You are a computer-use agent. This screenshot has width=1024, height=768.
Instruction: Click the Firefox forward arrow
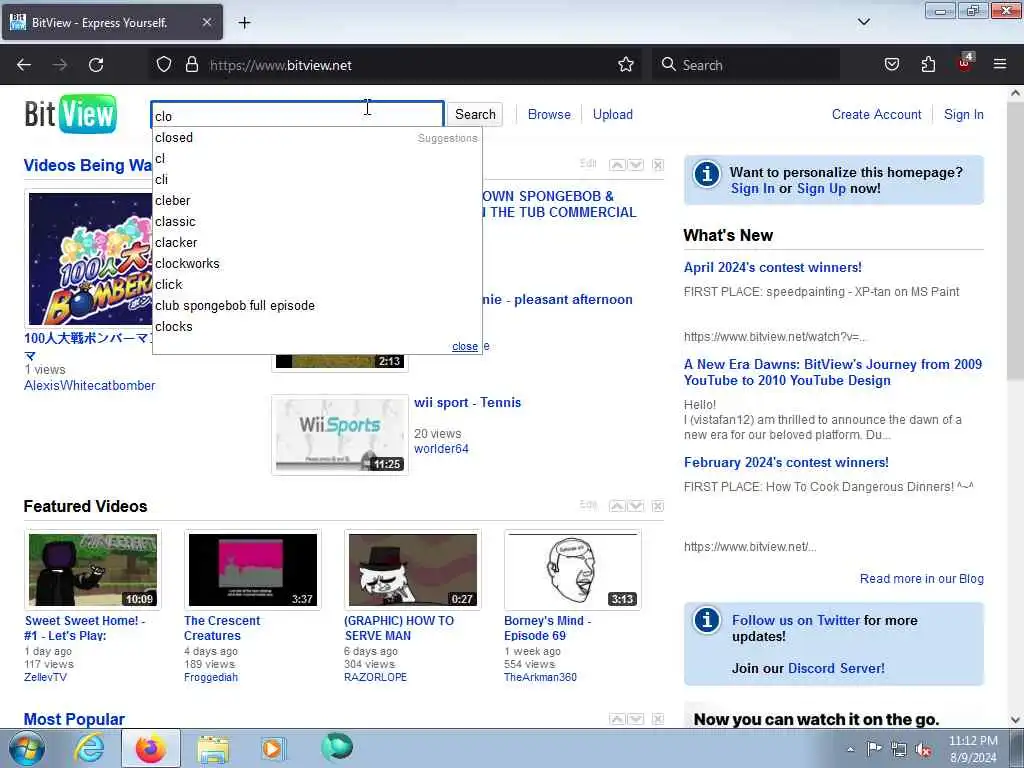[60, 65]
